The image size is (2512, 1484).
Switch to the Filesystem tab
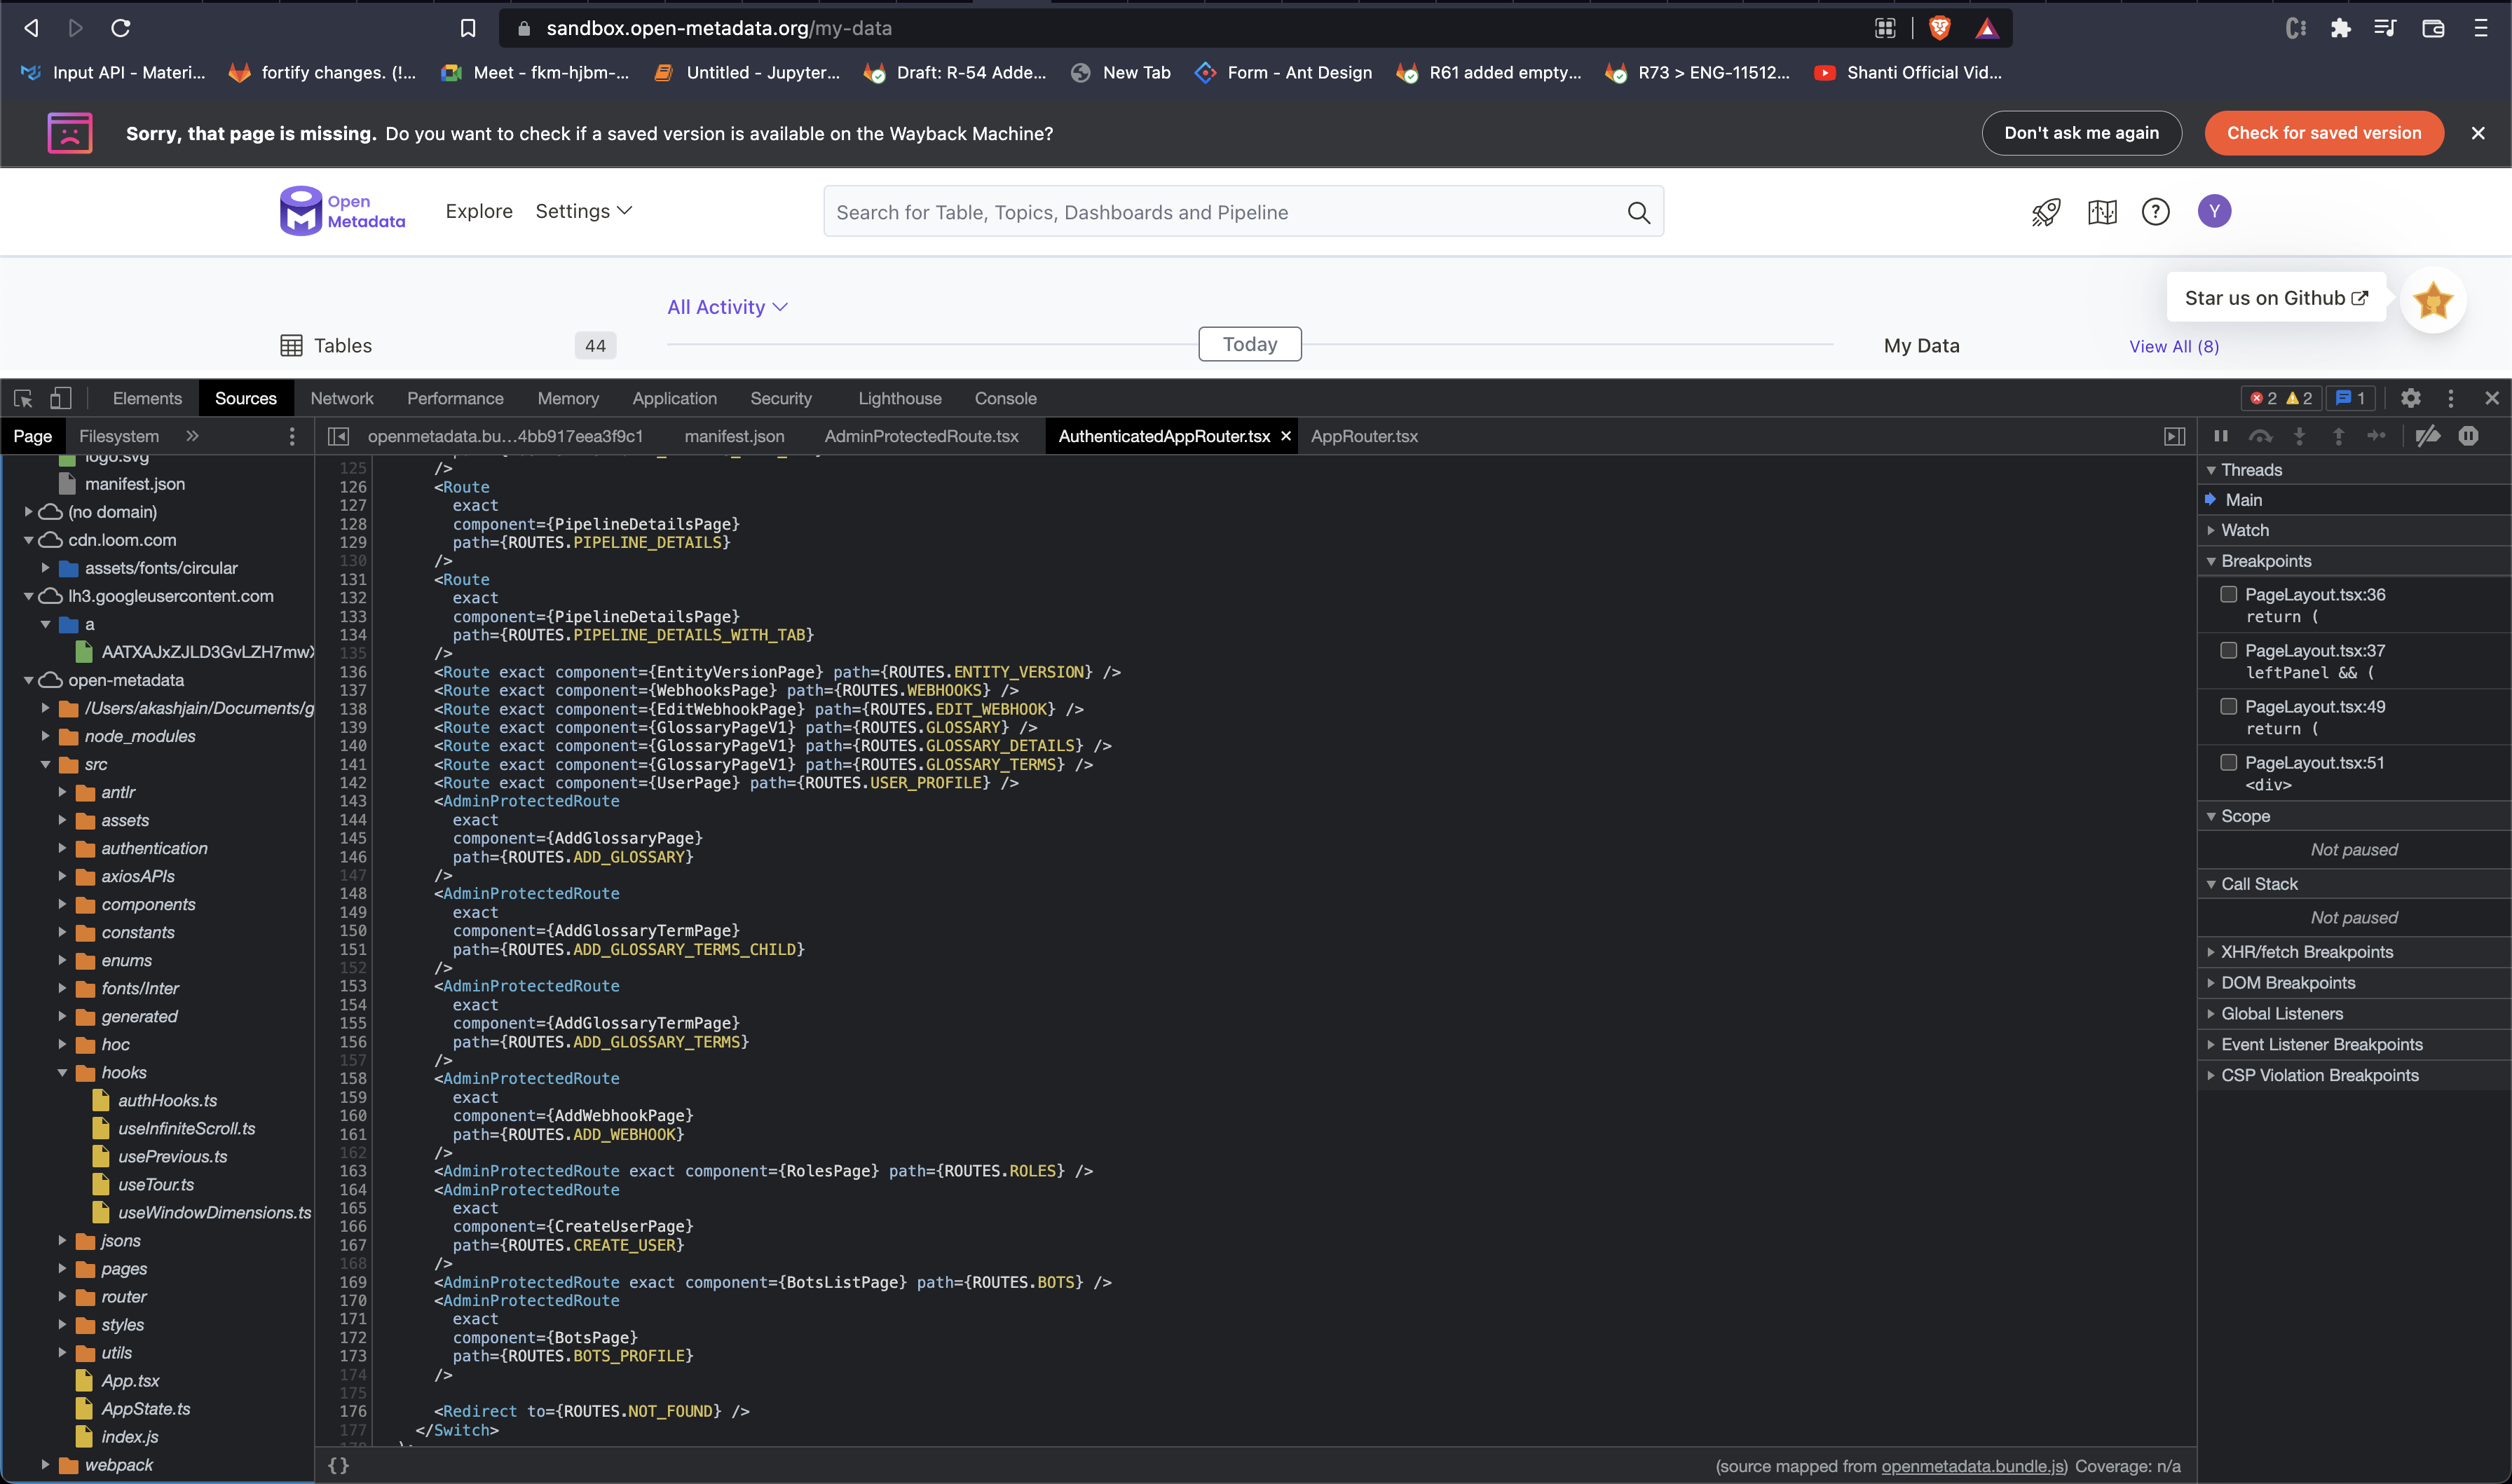(119, 436)
